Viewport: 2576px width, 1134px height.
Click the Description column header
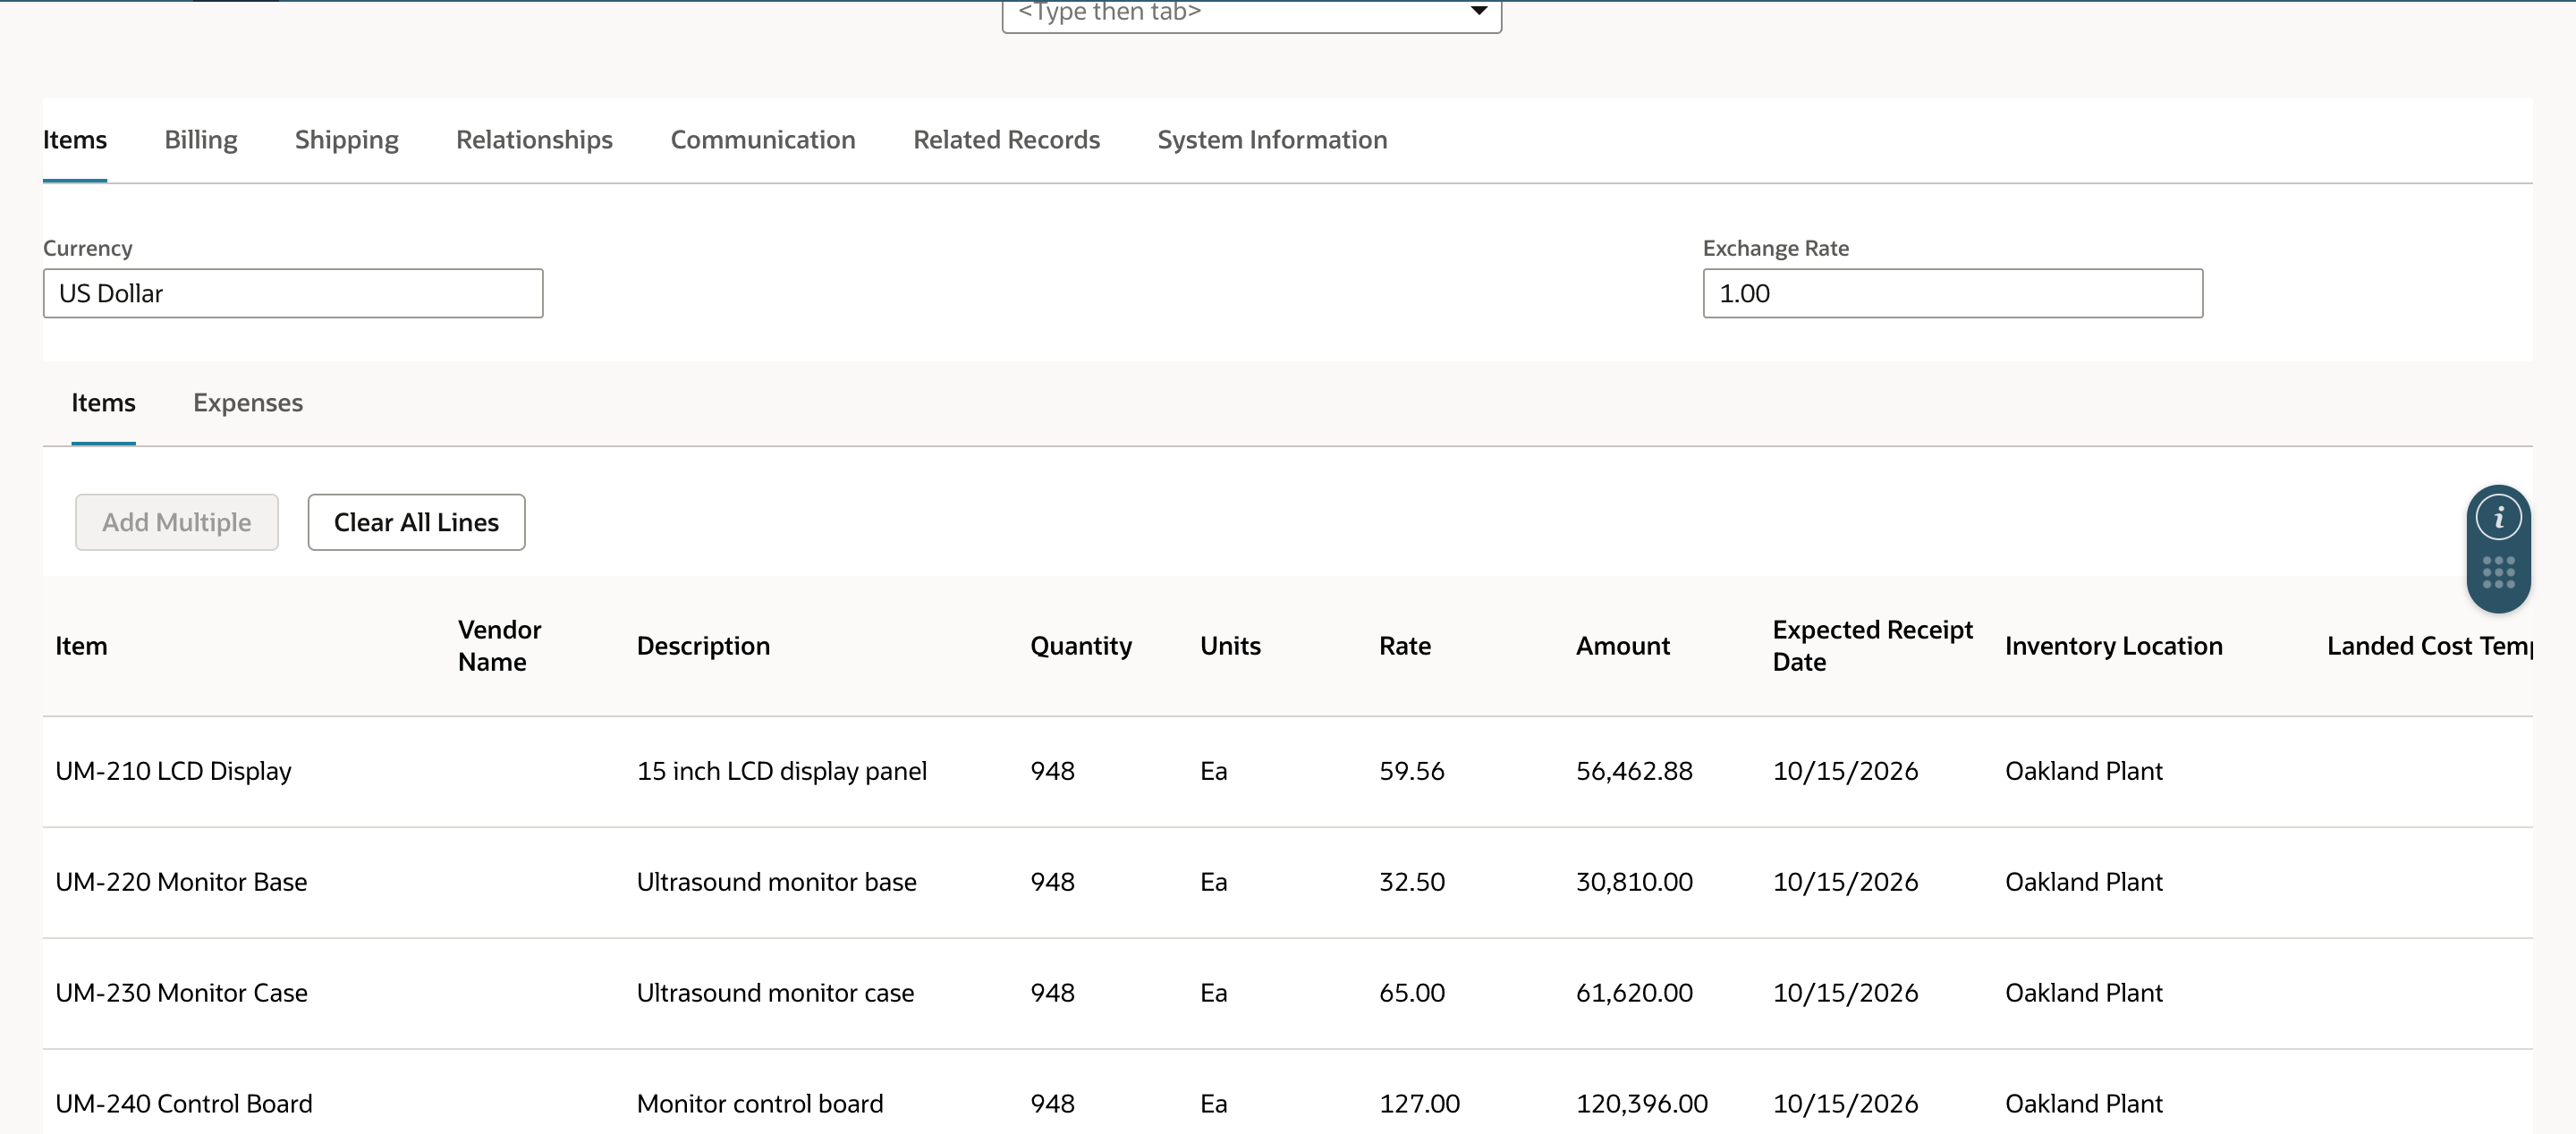coord(703,646)
